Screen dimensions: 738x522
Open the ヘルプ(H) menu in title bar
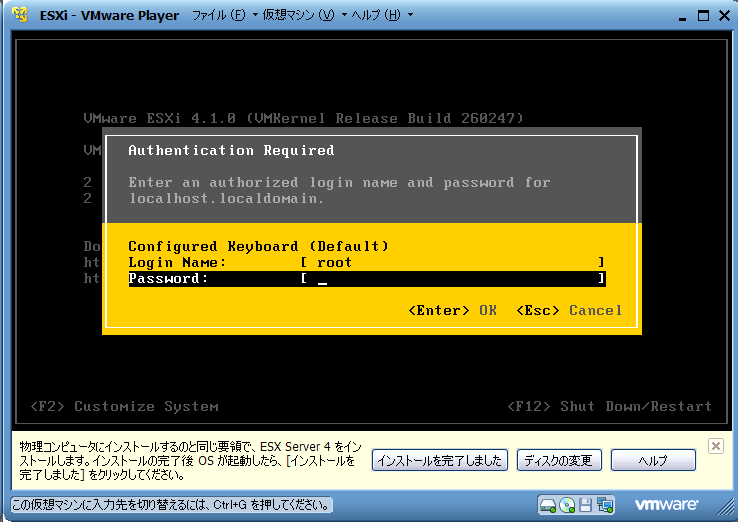tap(382, 15)
